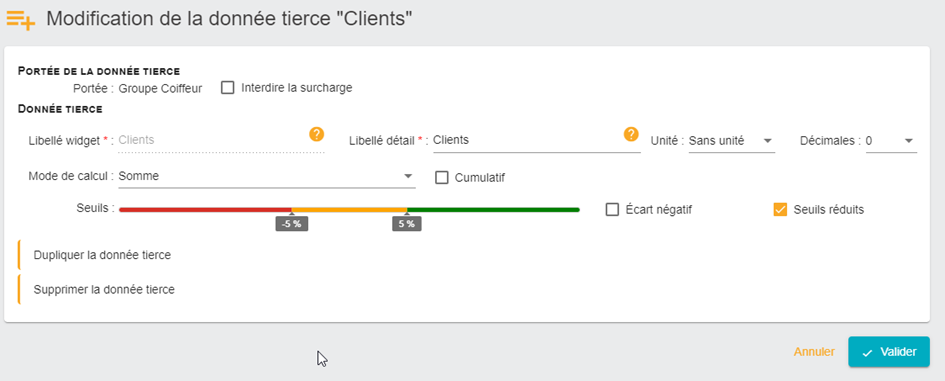Click the 5 % threshold handle
945x381 pixels.
[407, 224]
